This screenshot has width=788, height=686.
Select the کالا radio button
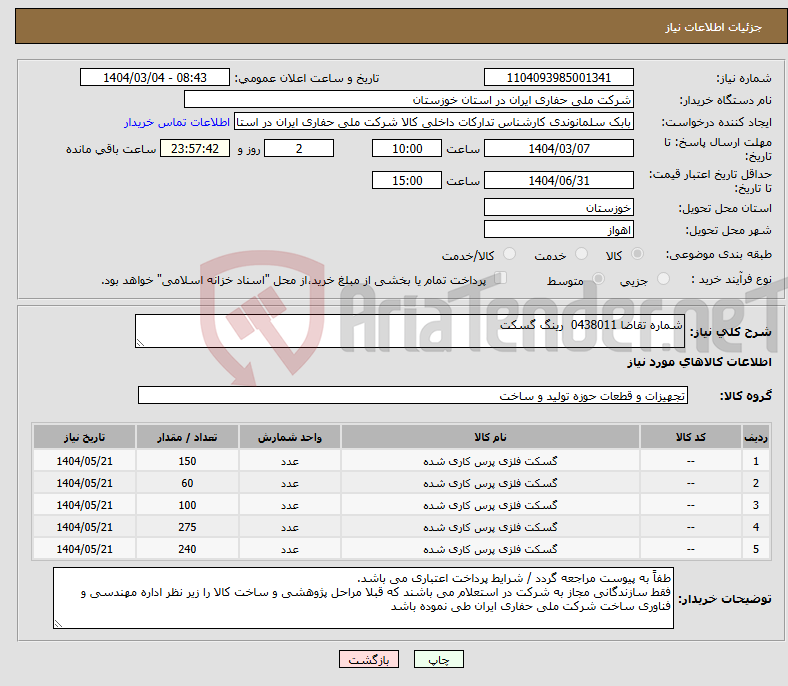tap(638, 256)
